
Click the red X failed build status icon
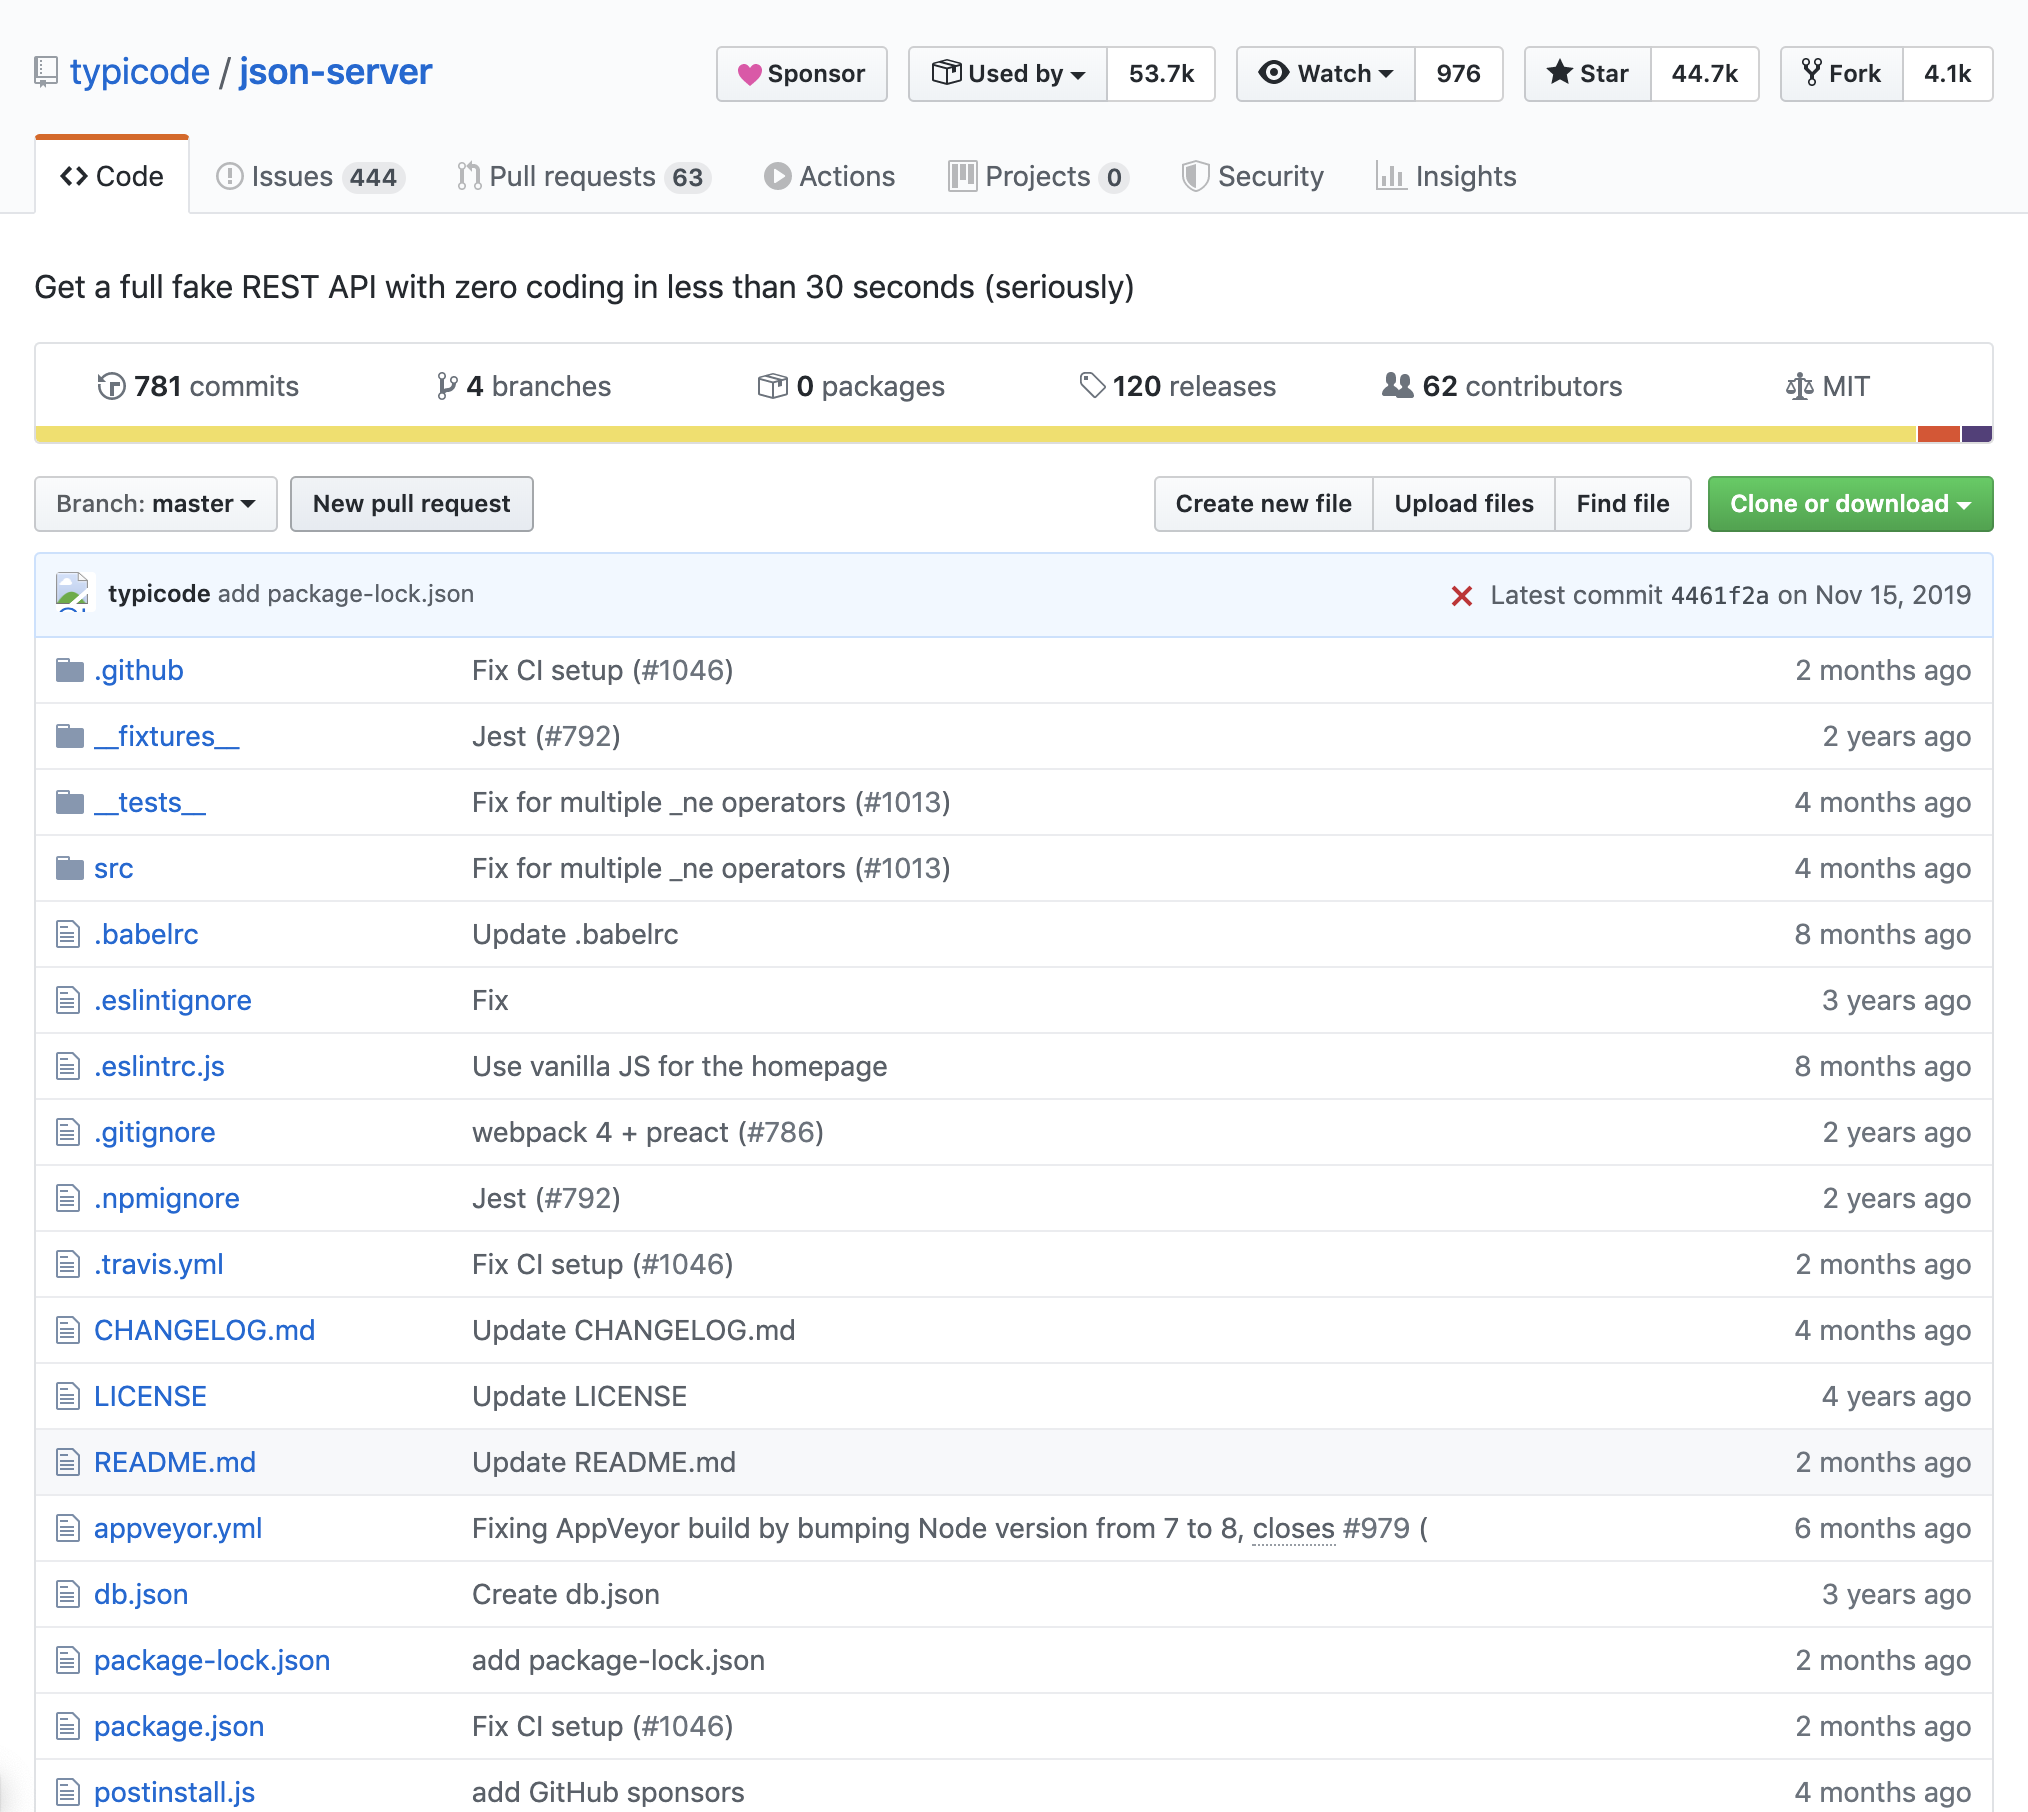point(1462,595)
